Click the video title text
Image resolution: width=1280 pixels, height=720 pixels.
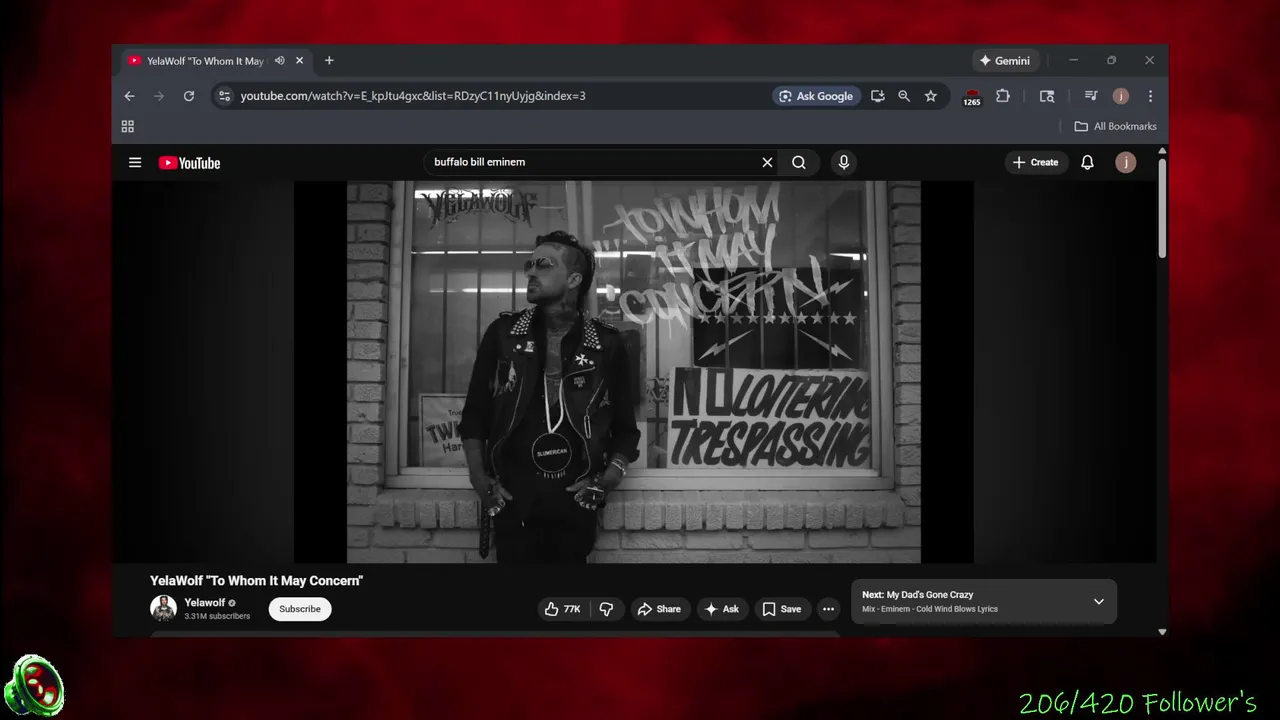pyautogui.click(x=256, y=580)
